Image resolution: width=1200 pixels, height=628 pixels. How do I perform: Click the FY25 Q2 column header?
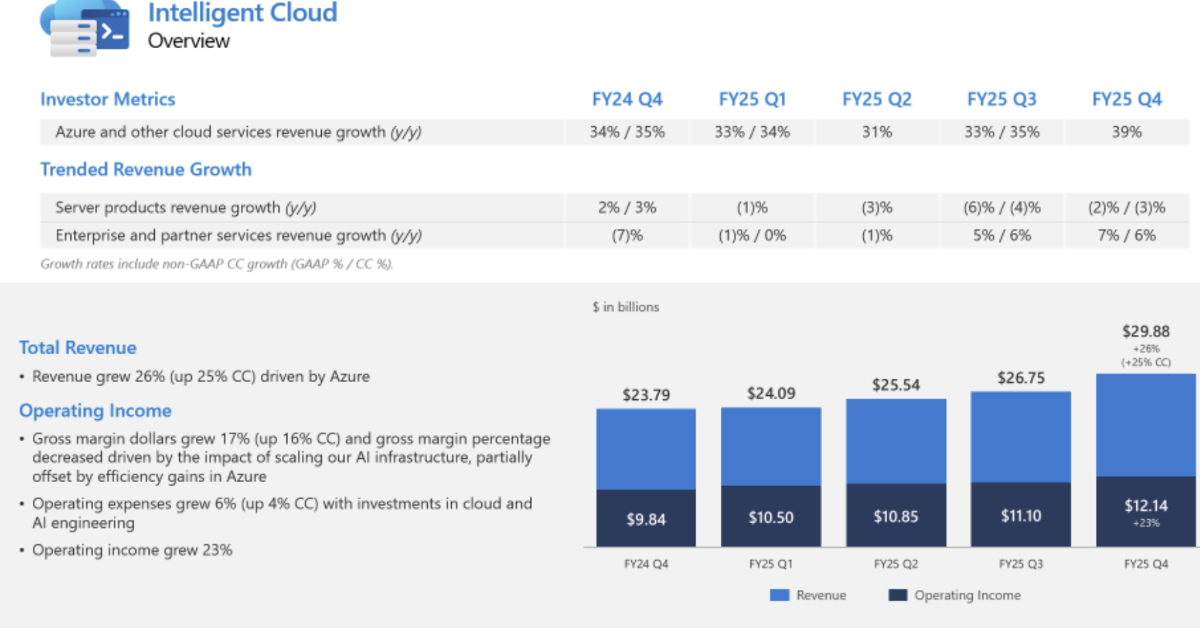tap(876, 99)
